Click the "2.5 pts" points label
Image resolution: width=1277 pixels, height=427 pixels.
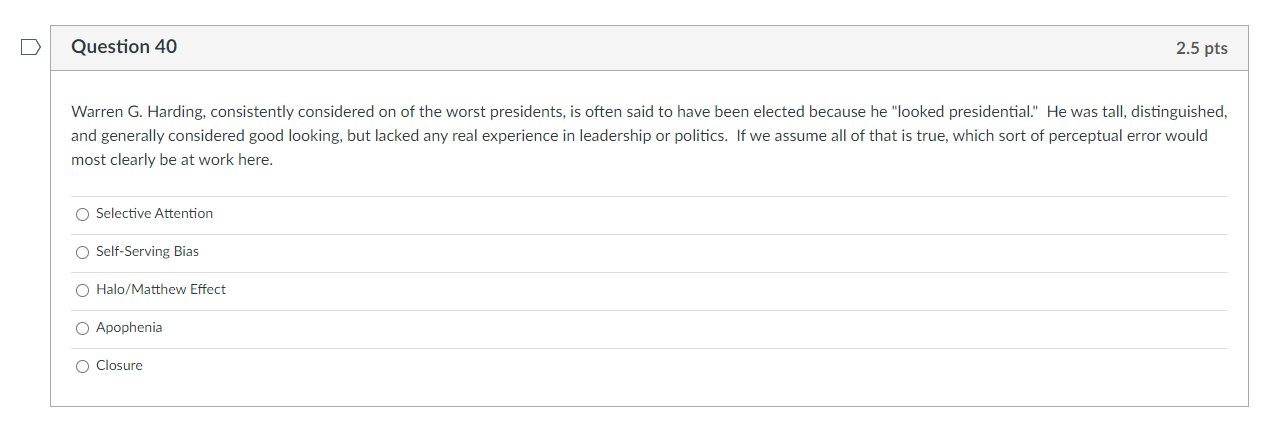coord(1201,48)
